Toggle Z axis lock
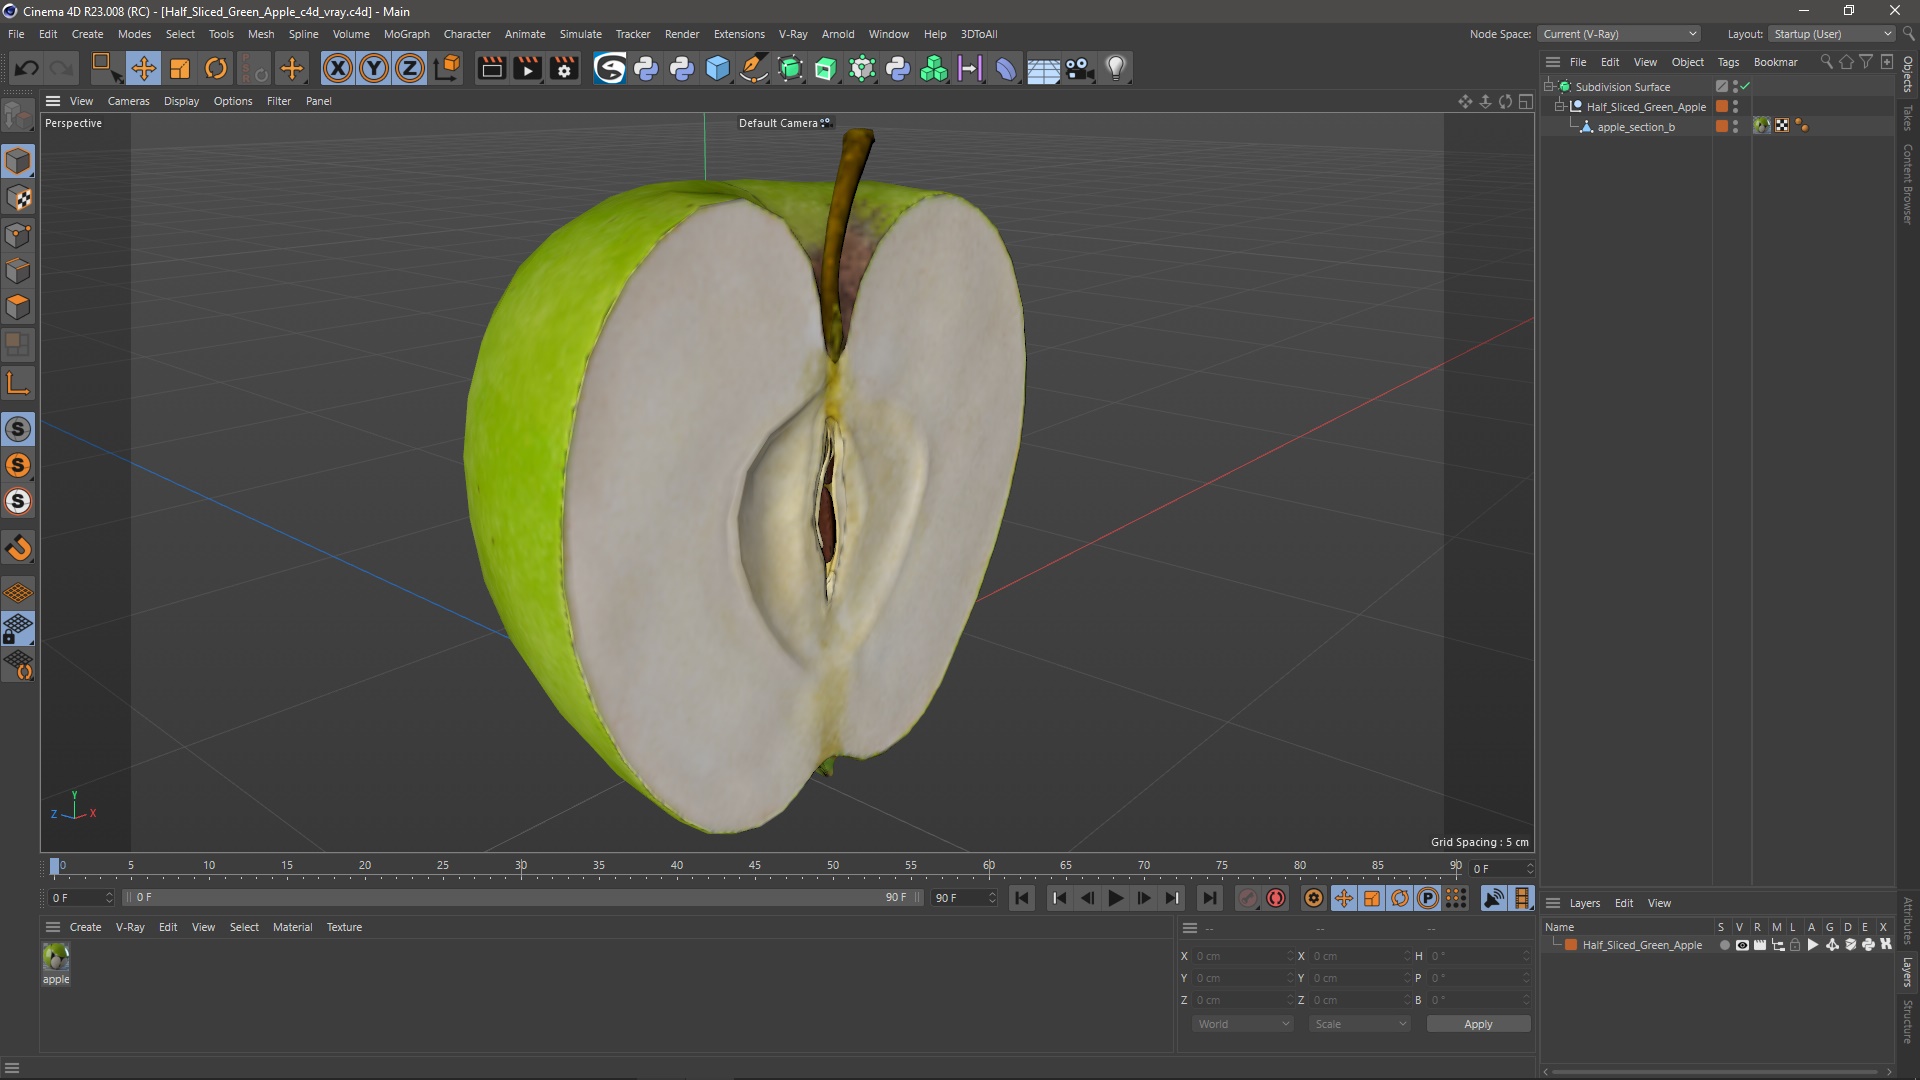 (x=410, y=68)
